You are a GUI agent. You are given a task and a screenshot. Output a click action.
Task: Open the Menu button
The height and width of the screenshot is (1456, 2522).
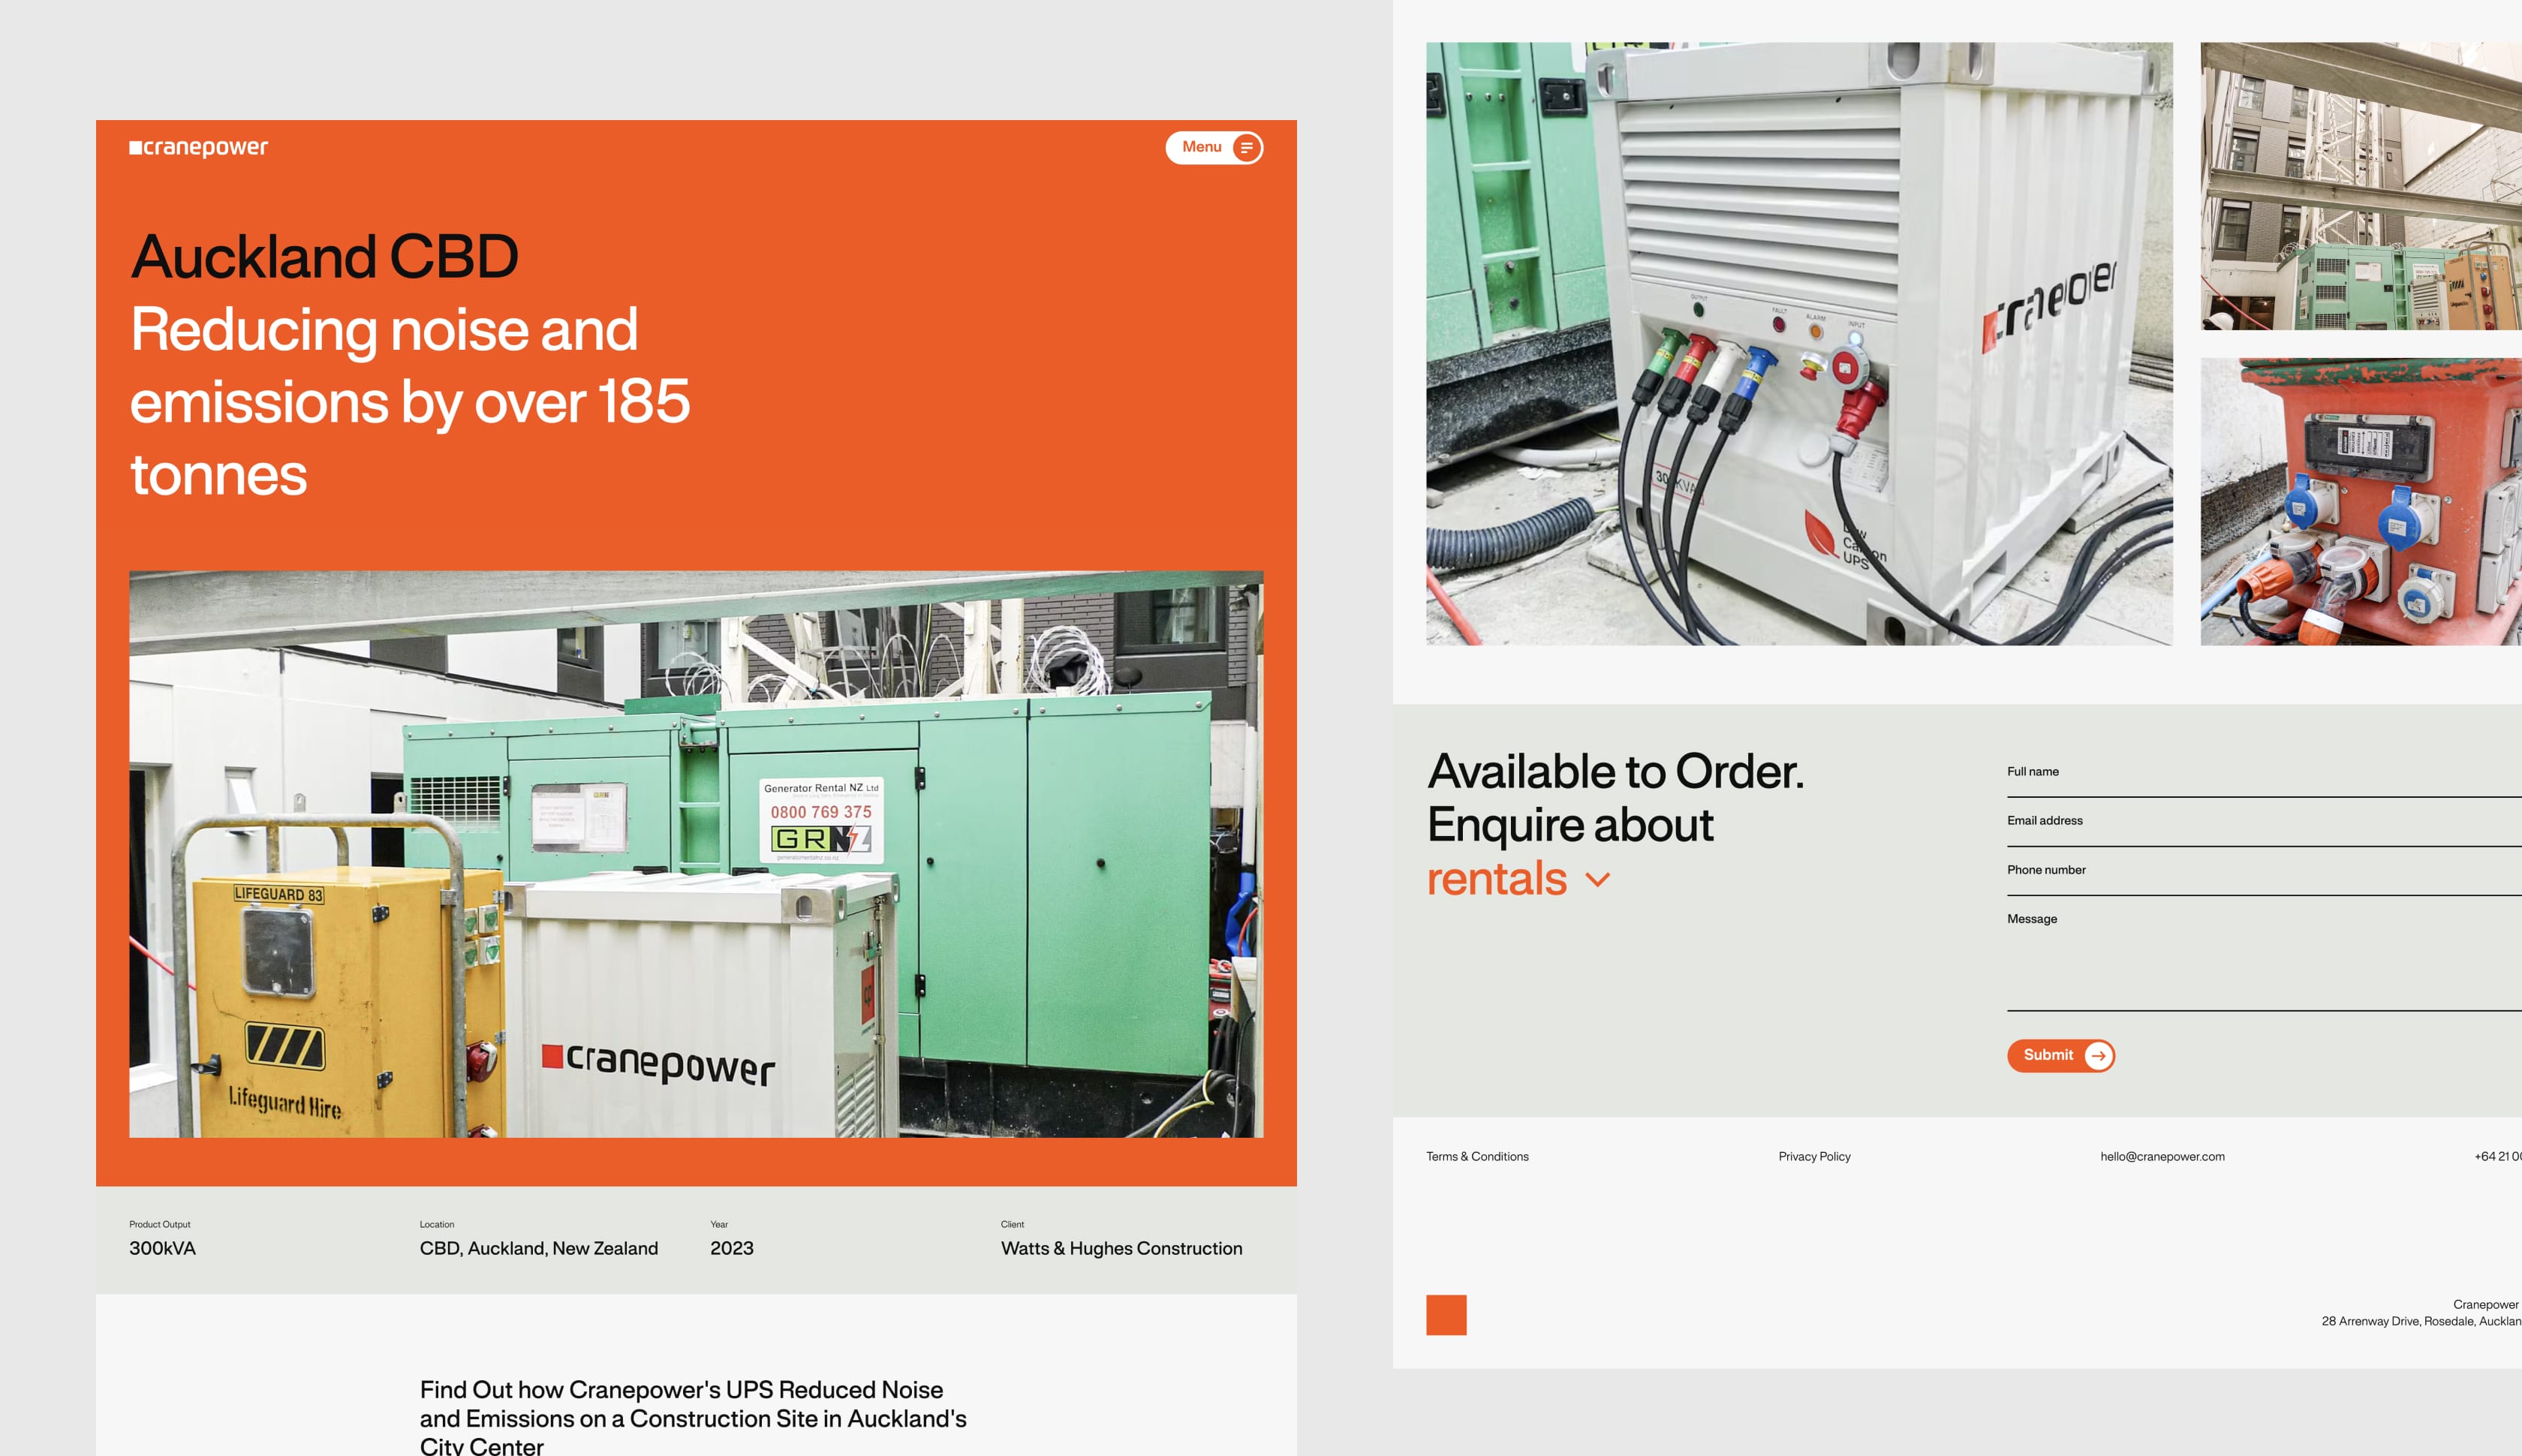coord(1214,147)
